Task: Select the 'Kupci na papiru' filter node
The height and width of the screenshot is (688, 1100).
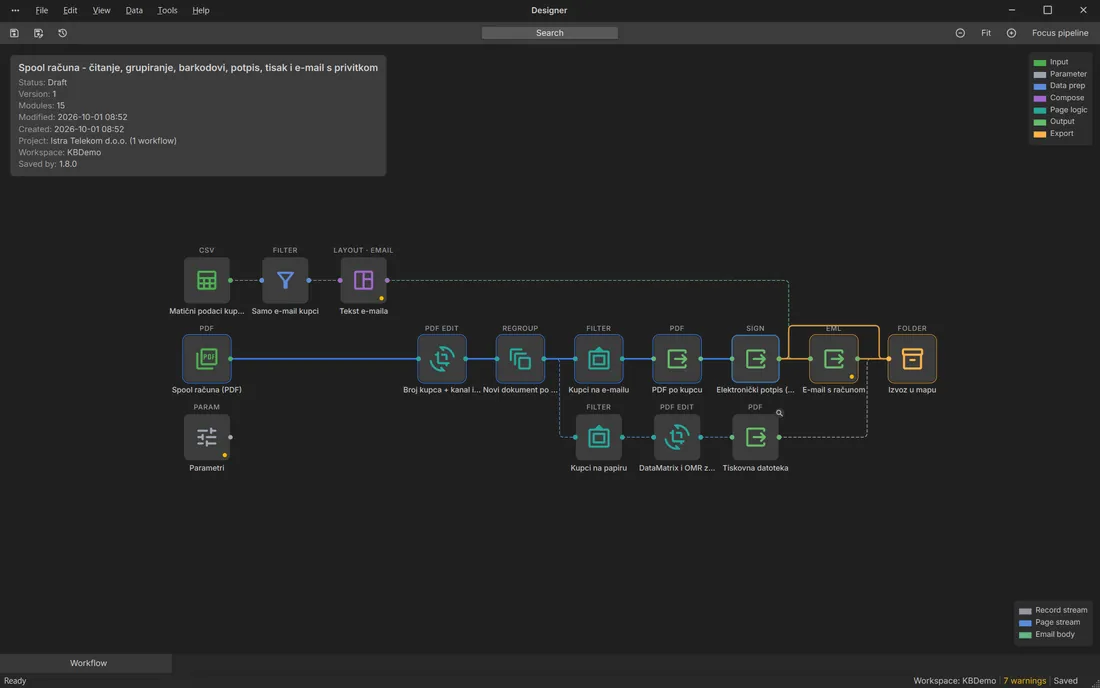Action: [598, 437]
